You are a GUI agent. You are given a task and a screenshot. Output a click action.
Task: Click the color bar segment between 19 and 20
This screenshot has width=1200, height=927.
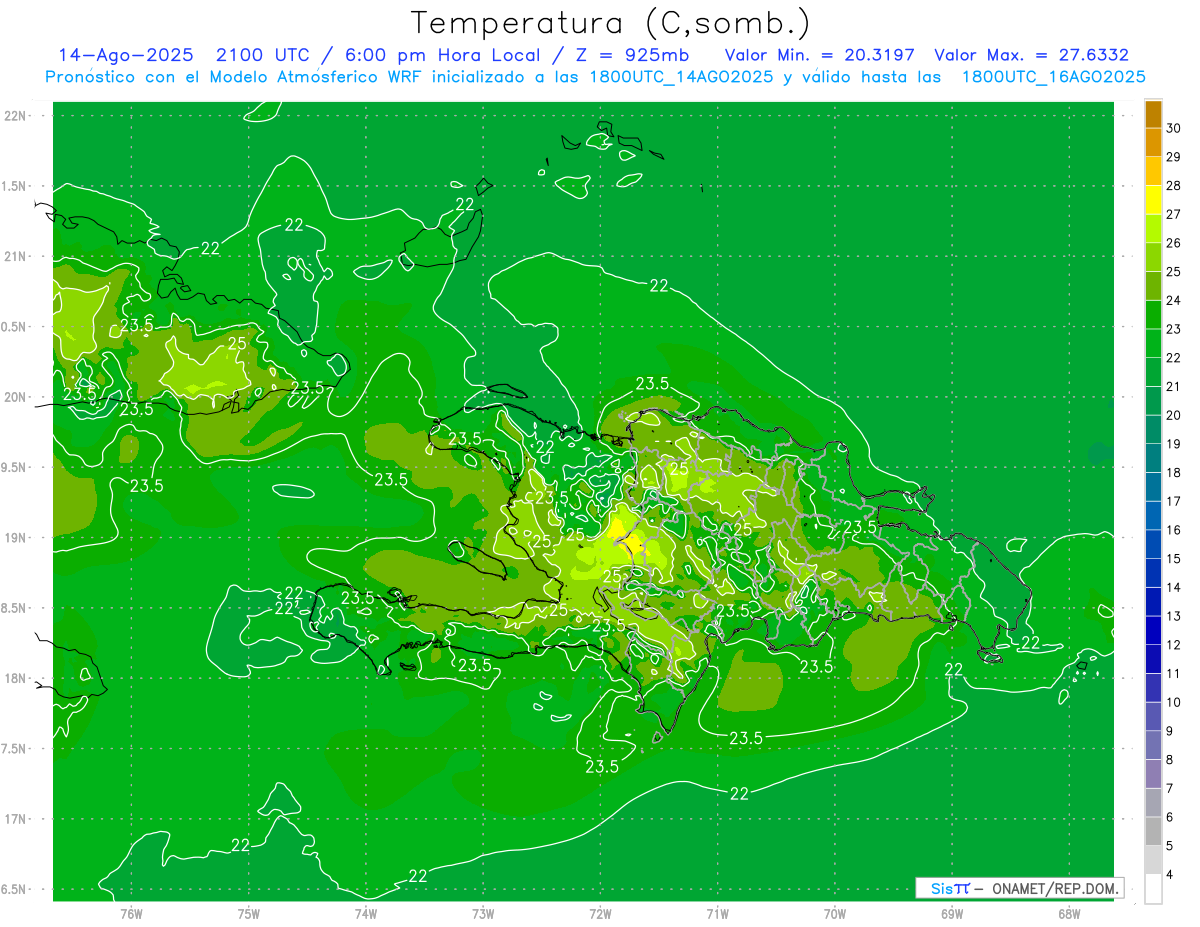tap(1153, 430)
